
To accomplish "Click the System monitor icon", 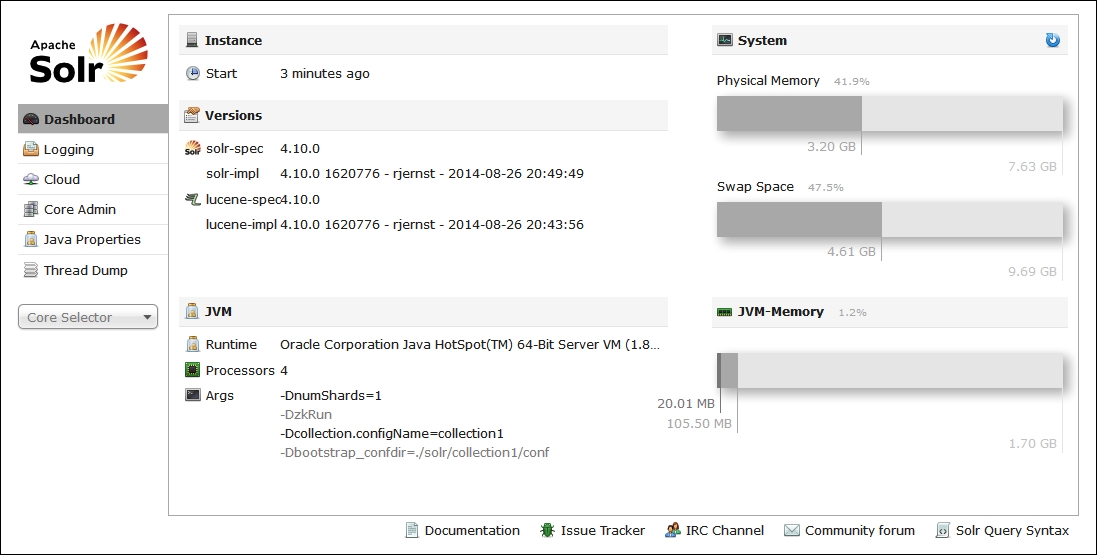I will click(725, 41).
